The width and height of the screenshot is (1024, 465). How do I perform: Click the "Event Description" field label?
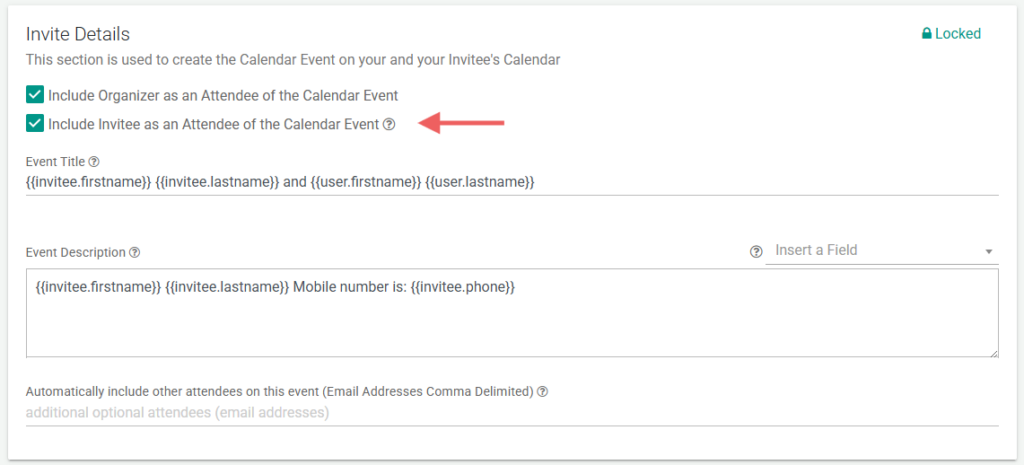coord(76,253)
